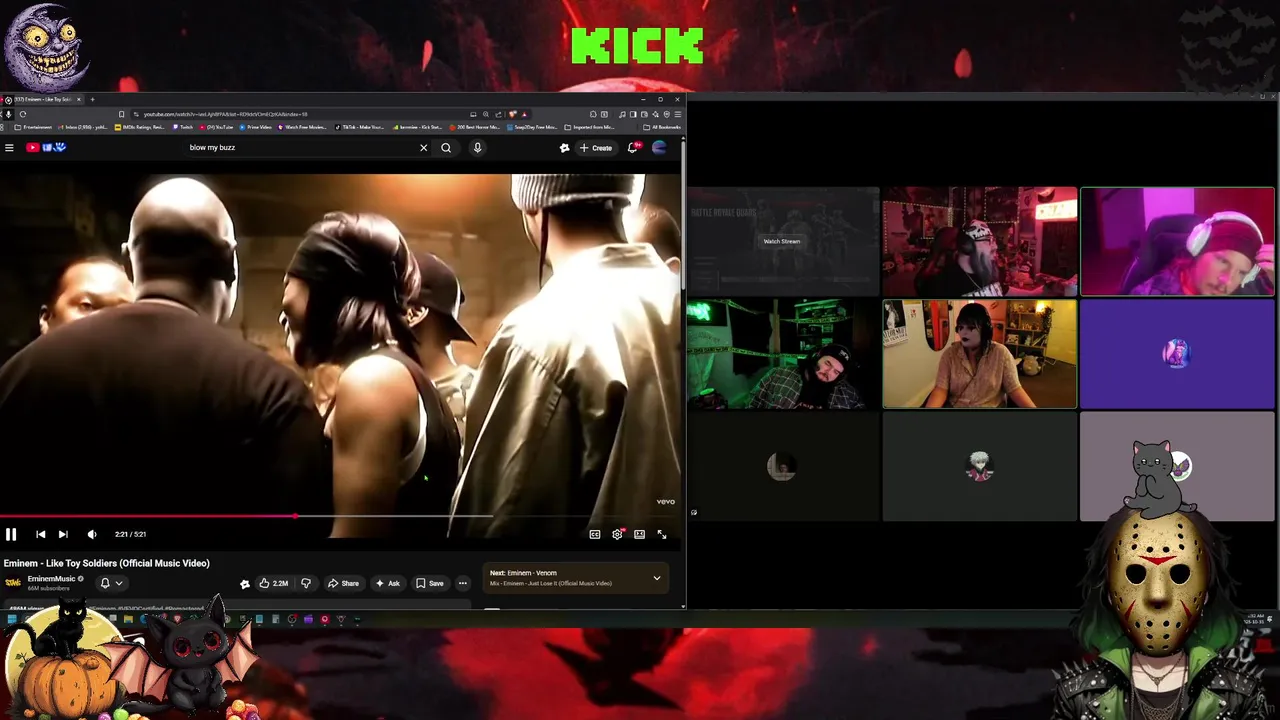Open the Prime Video bookmark

point(259,127)
